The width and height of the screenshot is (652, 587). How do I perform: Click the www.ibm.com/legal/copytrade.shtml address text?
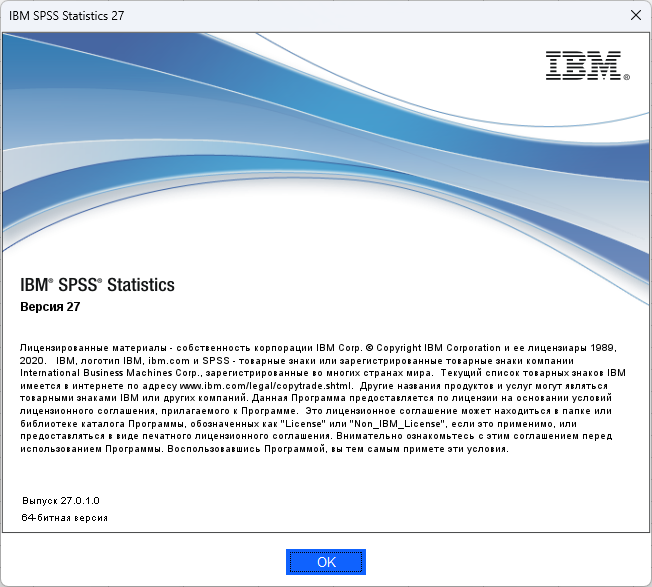(x=266, y=386)
